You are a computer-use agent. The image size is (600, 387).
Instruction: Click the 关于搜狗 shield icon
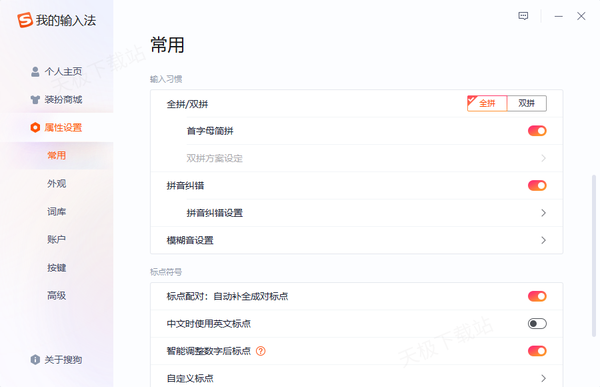[35, 360]
